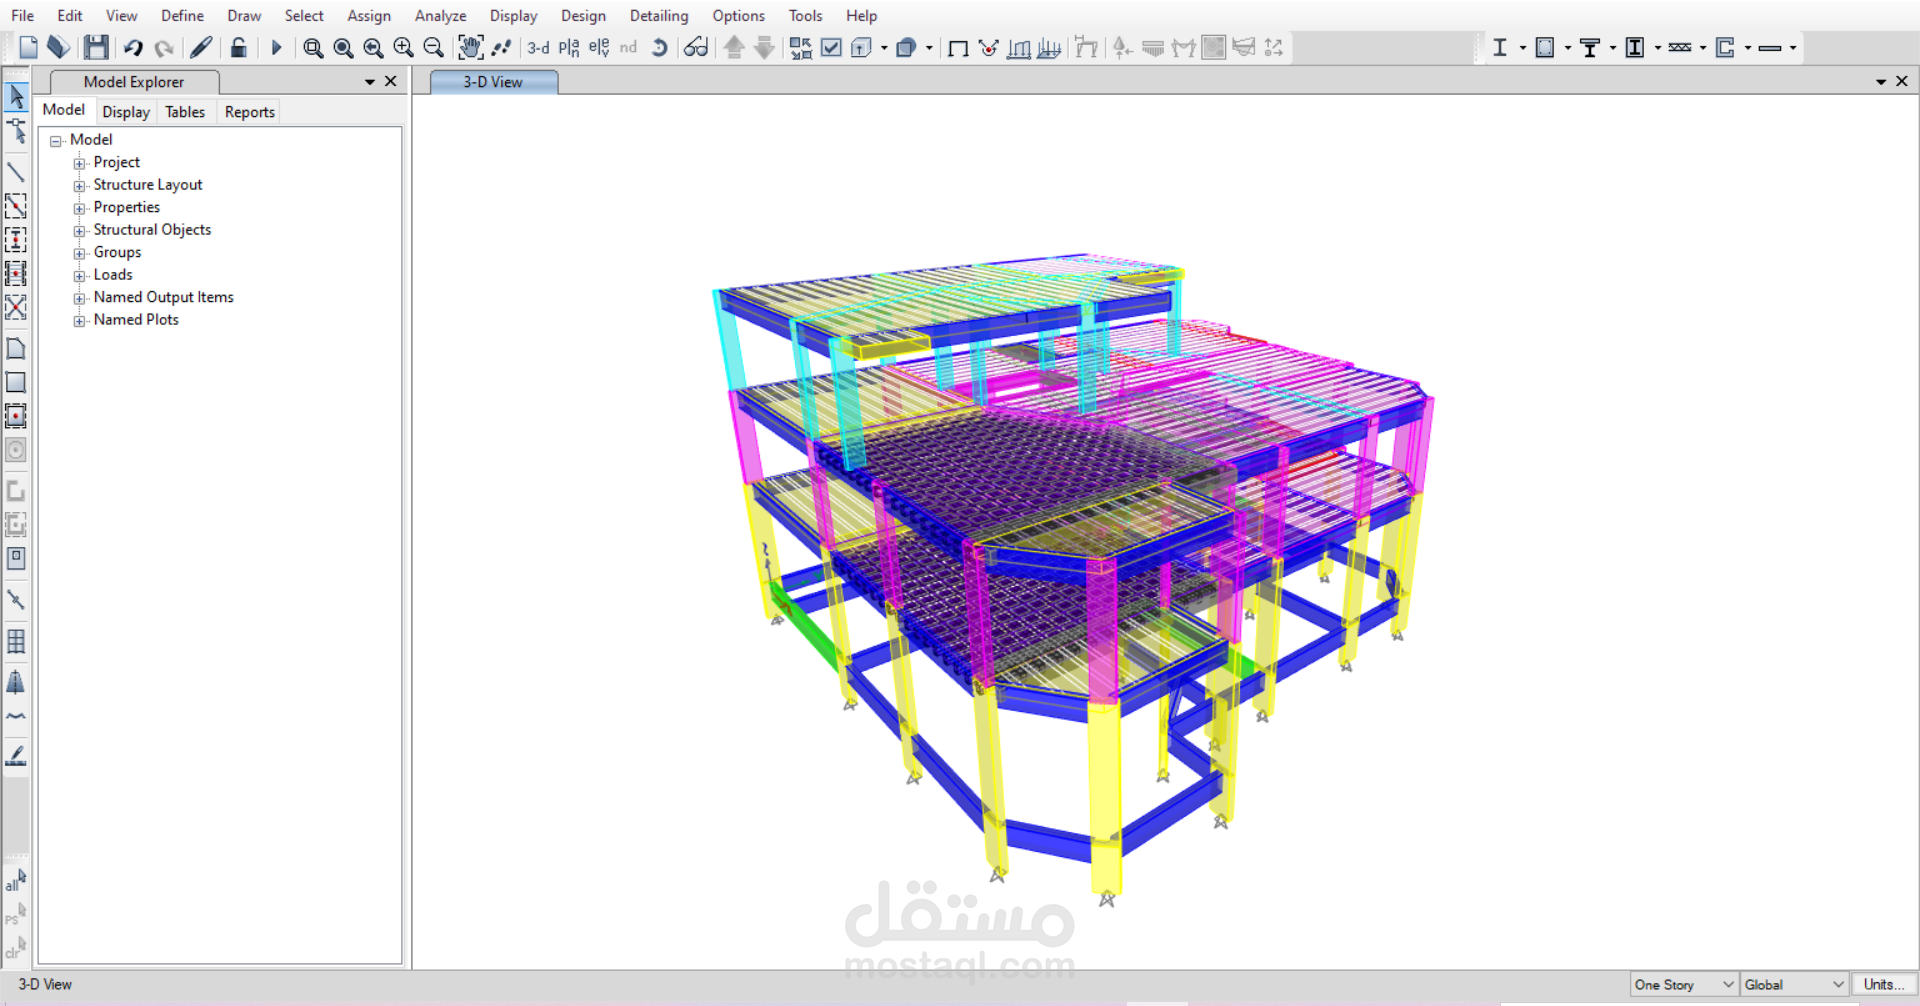The width and height of the screenshot is (1920, 1006).
Task: Open the Detailing menu
Action: click(659, 16)
